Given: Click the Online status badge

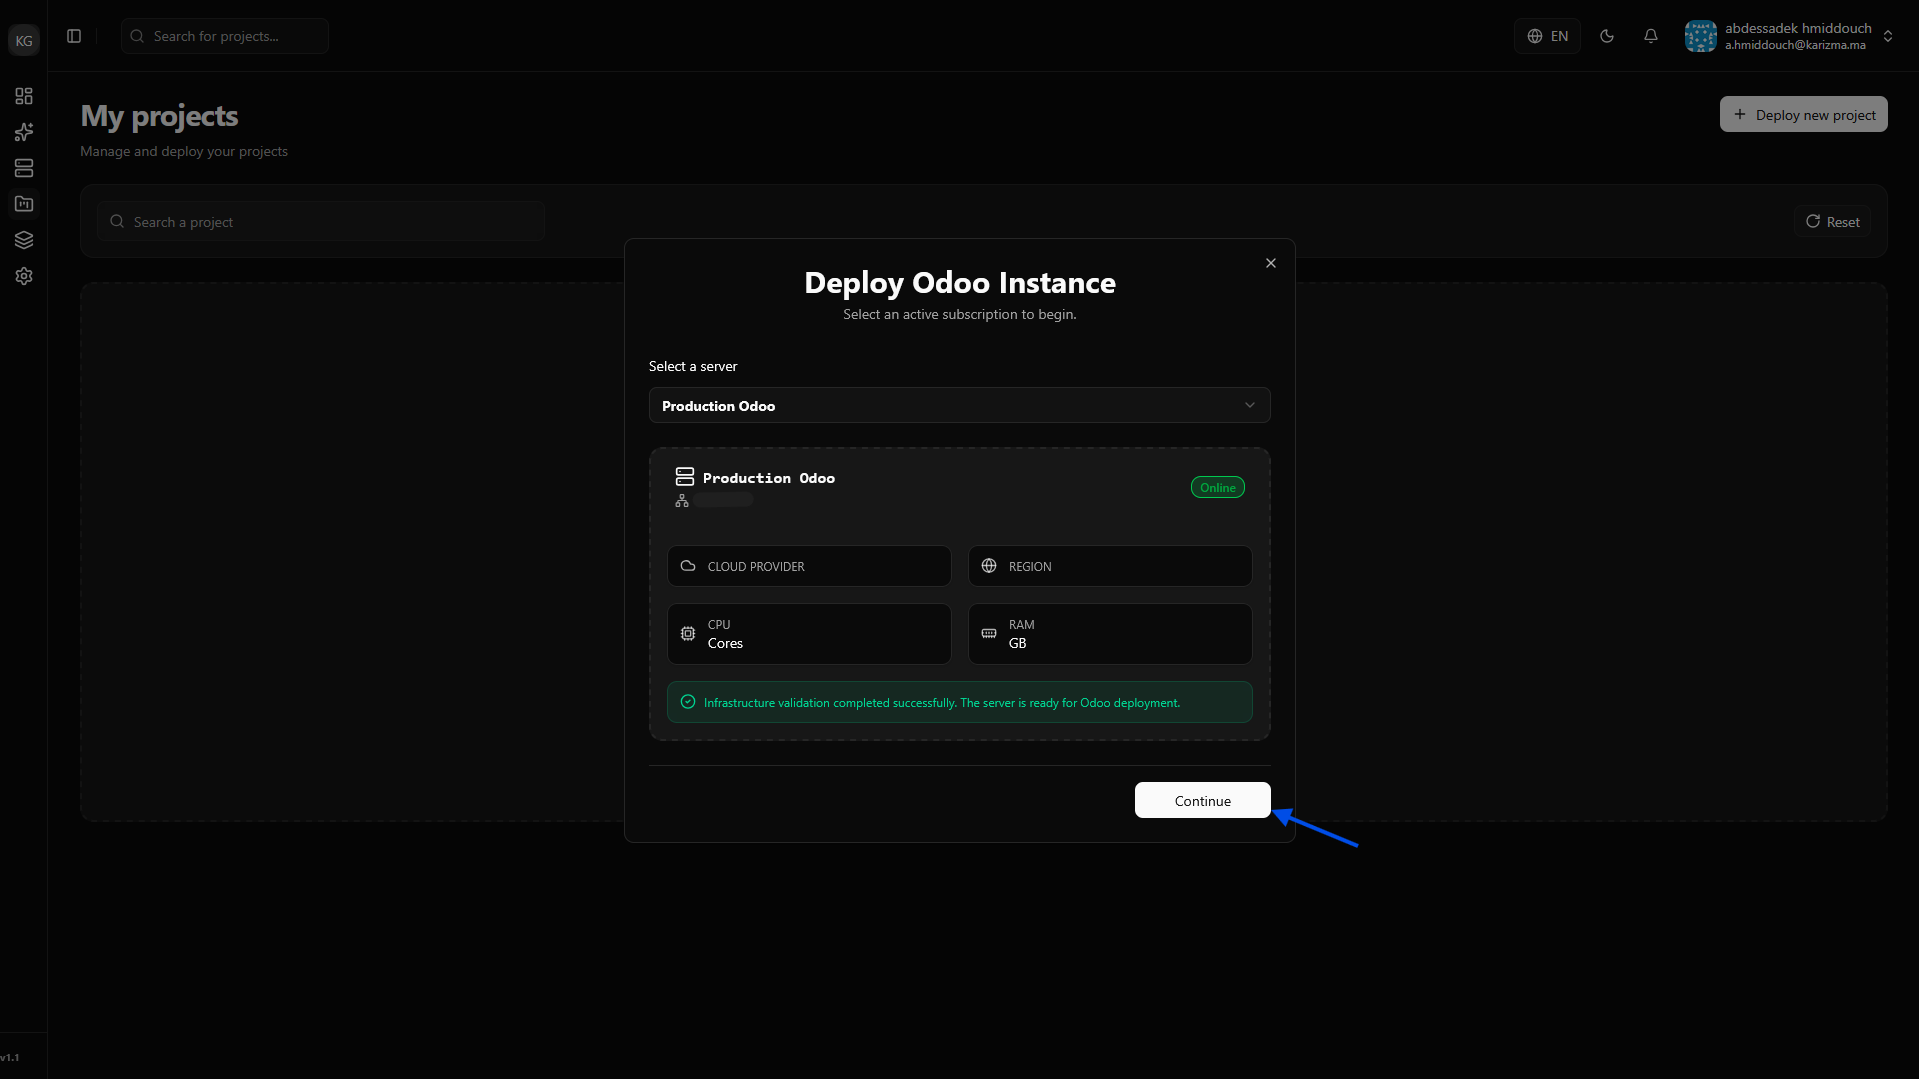Looking at the screenshot, I should click(1217, 487).
